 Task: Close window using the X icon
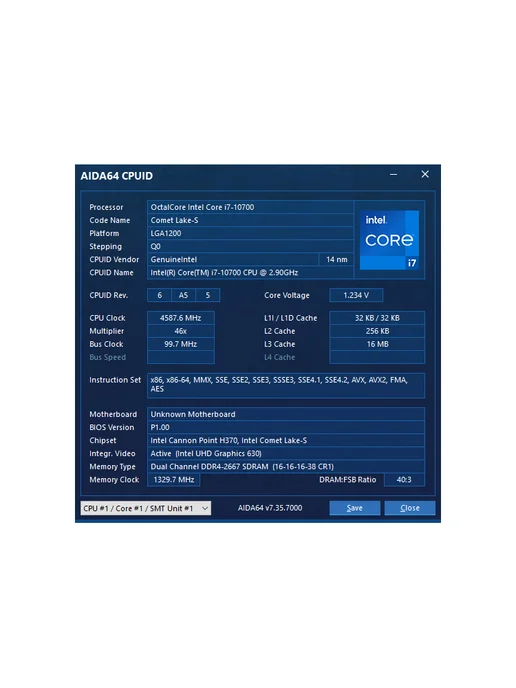point(425,175)
